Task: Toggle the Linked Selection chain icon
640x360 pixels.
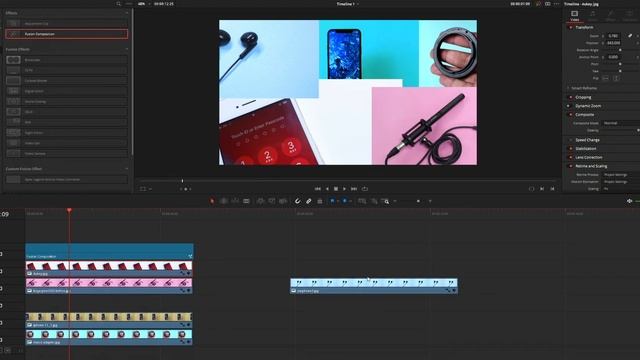Action: tap(309, 201)
